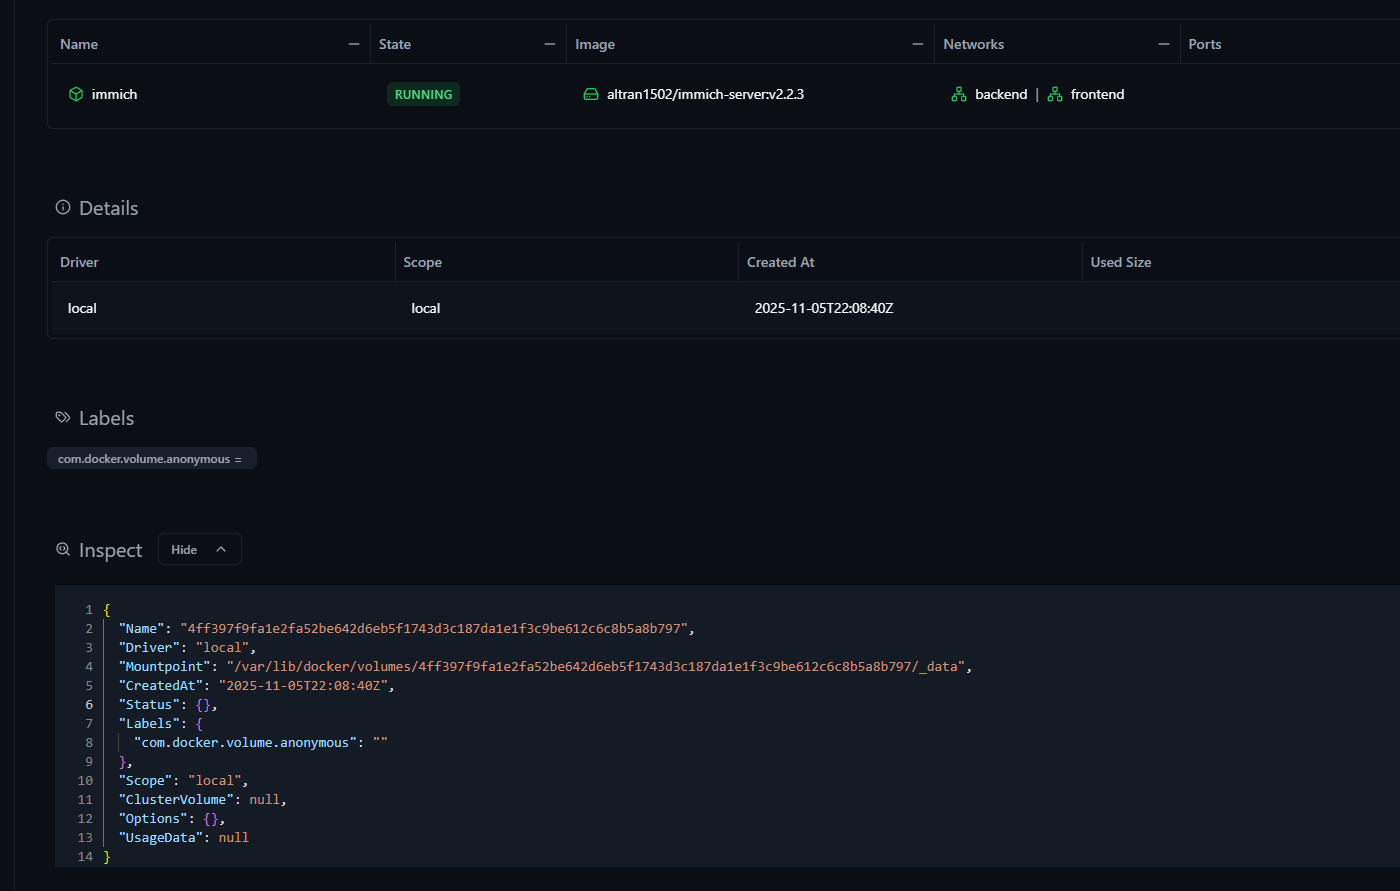The image size is (1400, 891).
Task: Click the network icon beside backend
Action: (959, 94)
